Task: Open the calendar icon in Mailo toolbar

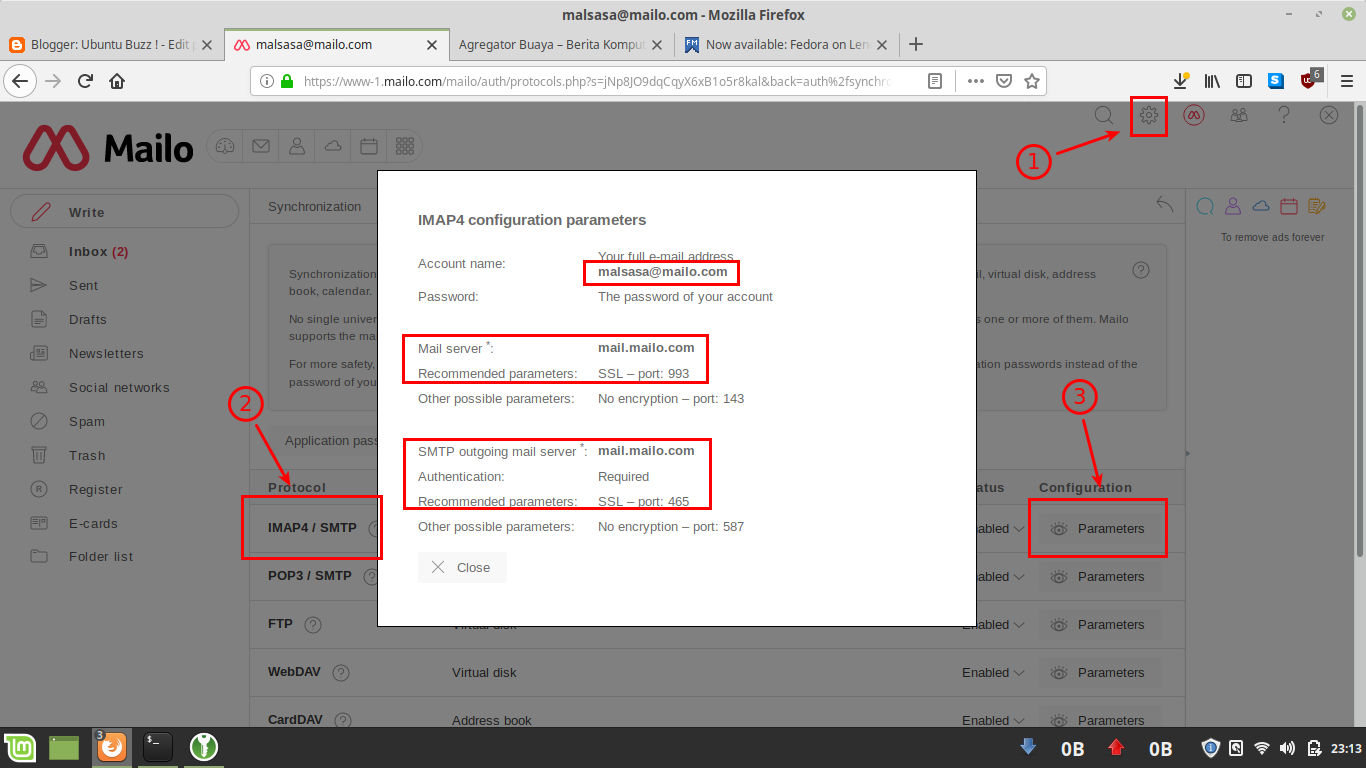Action: coord(369,146)
